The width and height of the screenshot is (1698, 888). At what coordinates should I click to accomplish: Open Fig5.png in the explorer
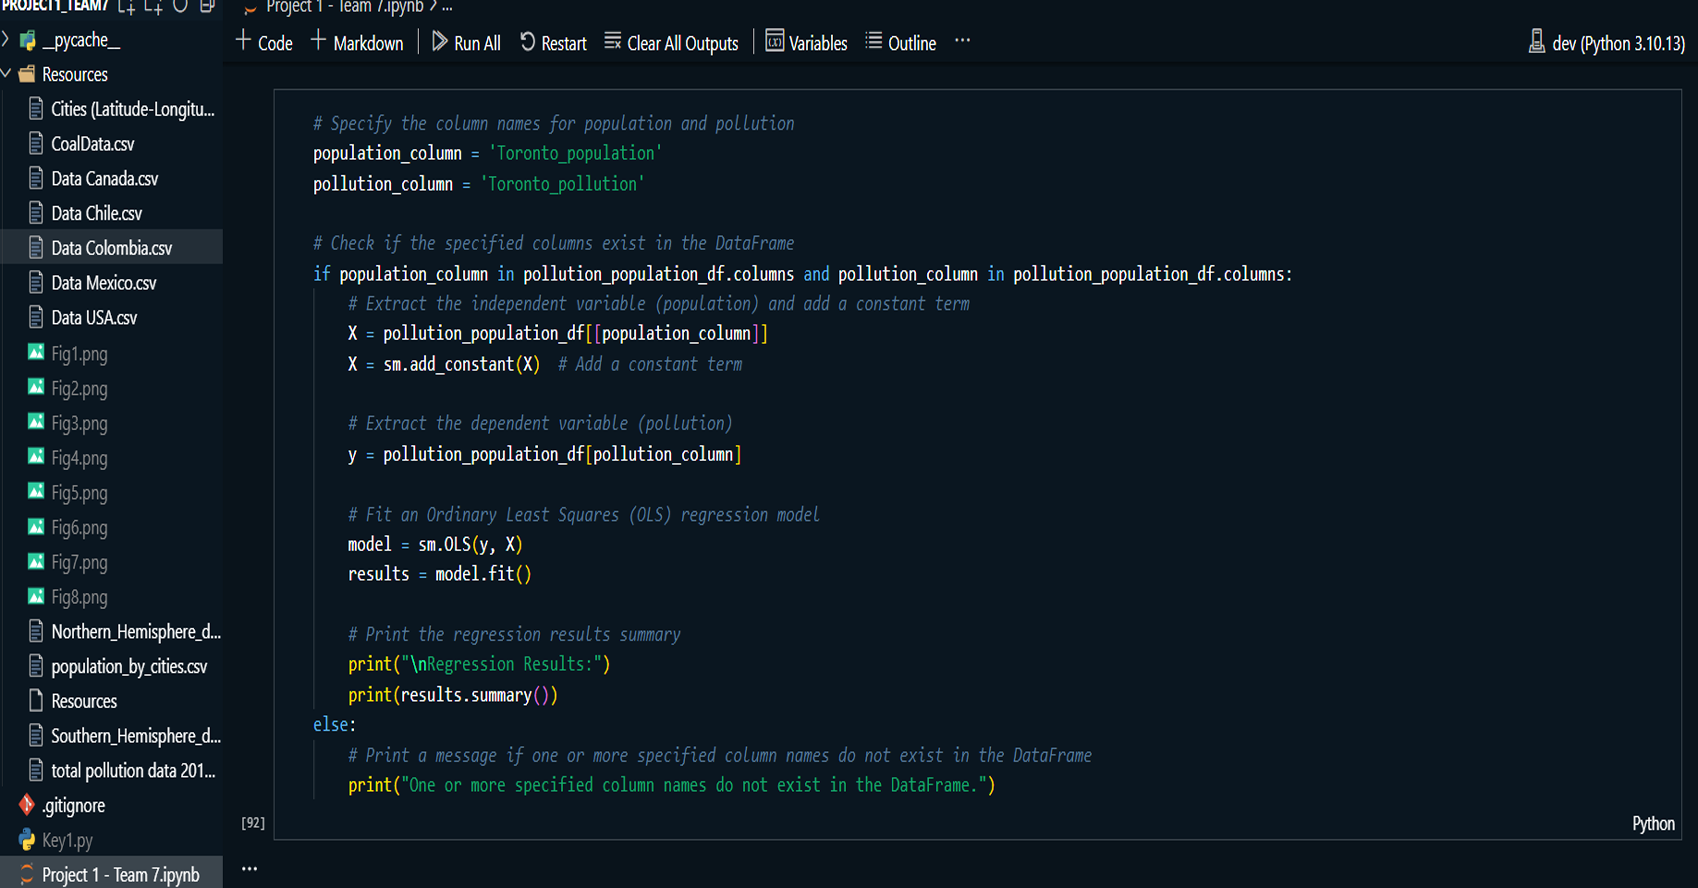[x=79, y=493]
